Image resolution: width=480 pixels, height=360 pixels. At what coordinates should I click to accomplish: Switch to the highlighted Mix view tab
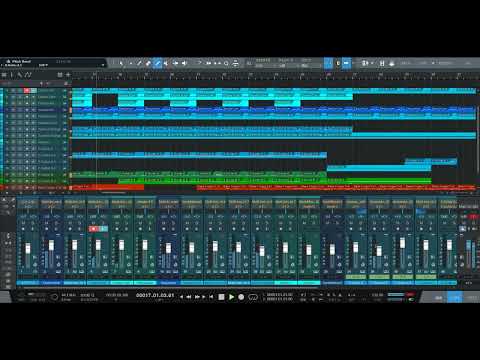(x=454, y=297)
